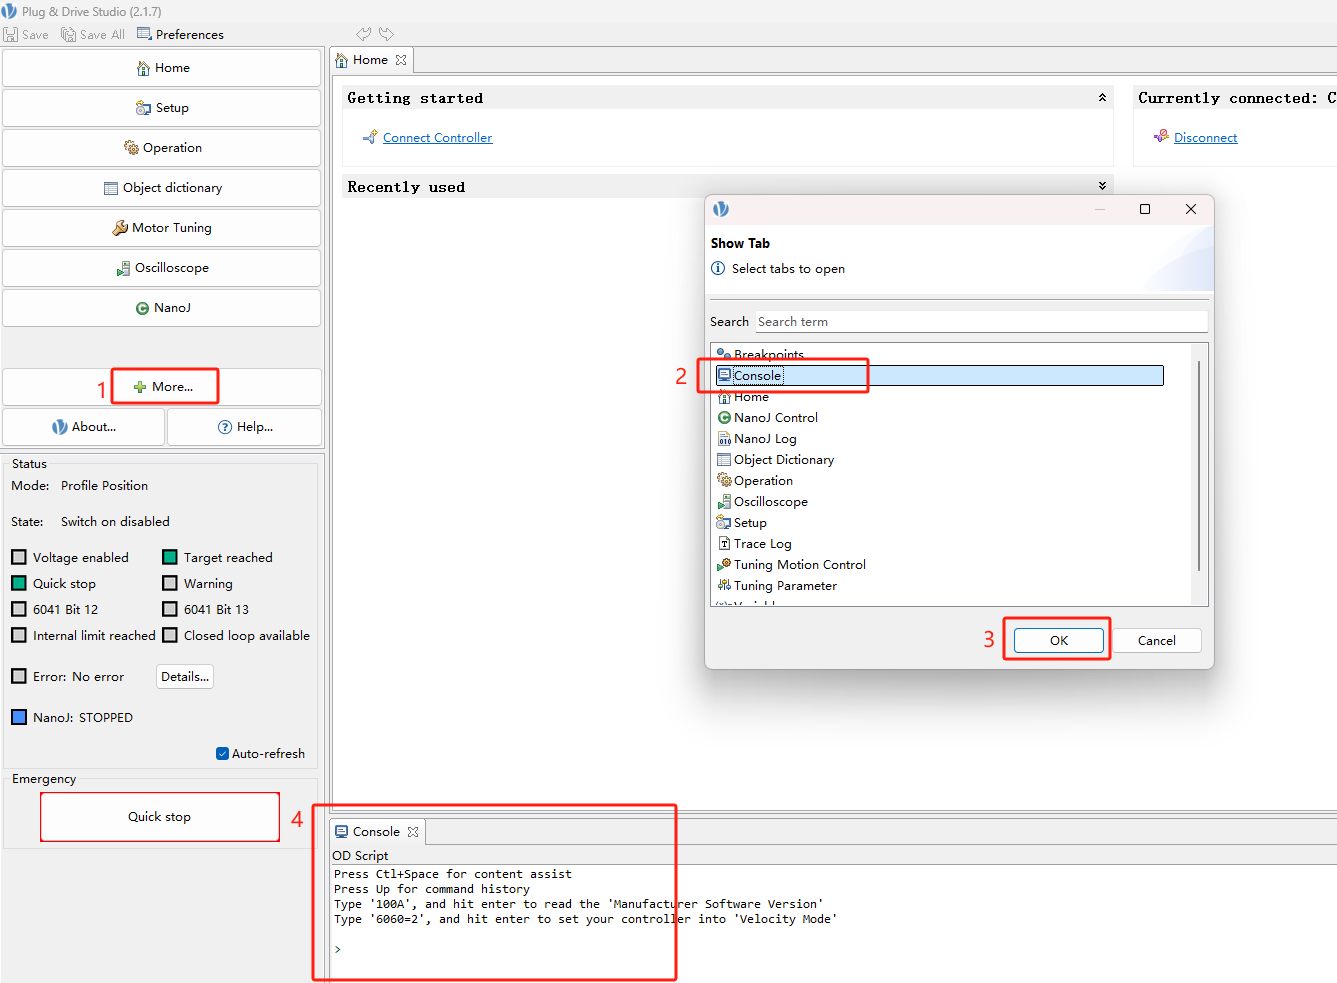Image resolution: width=1337 pixels, height=983 pixels.
Task: Select Setup in the Show Tab list
Action: (x=750, y=523)
